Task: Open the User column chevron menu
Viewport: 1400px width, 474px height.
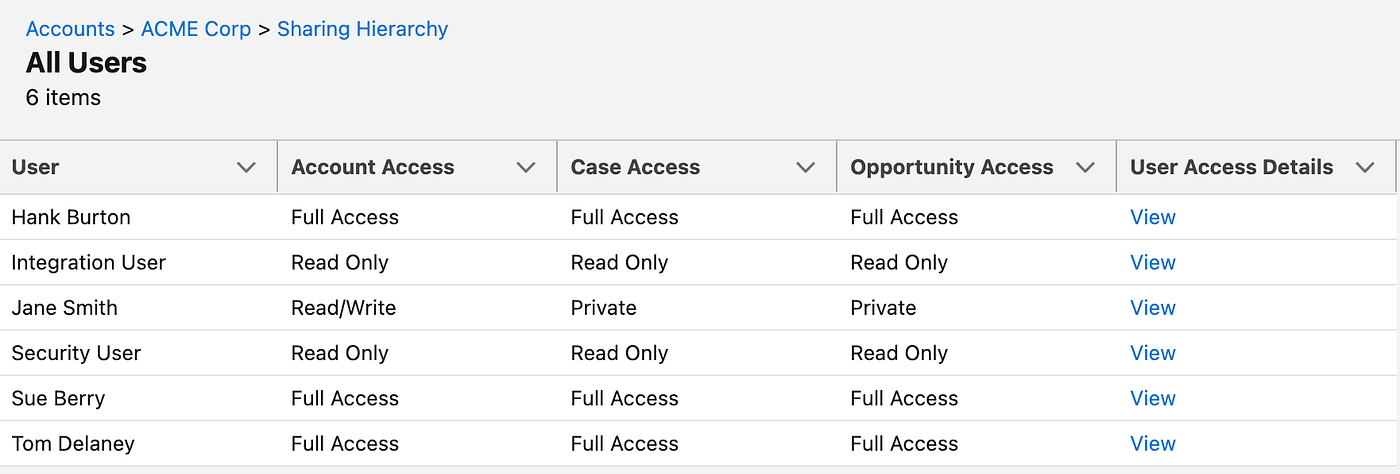Action: pos(246,168)
